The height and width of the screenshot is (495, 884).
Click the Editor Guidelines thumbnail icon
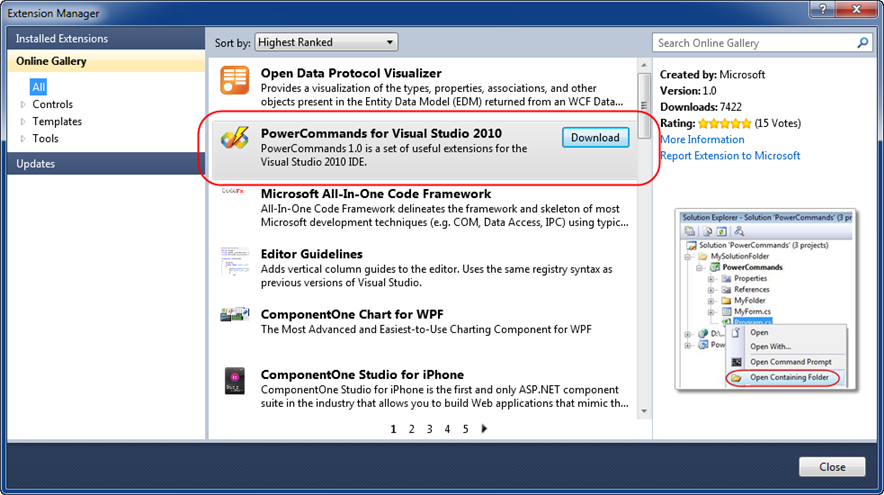point(235,261)
